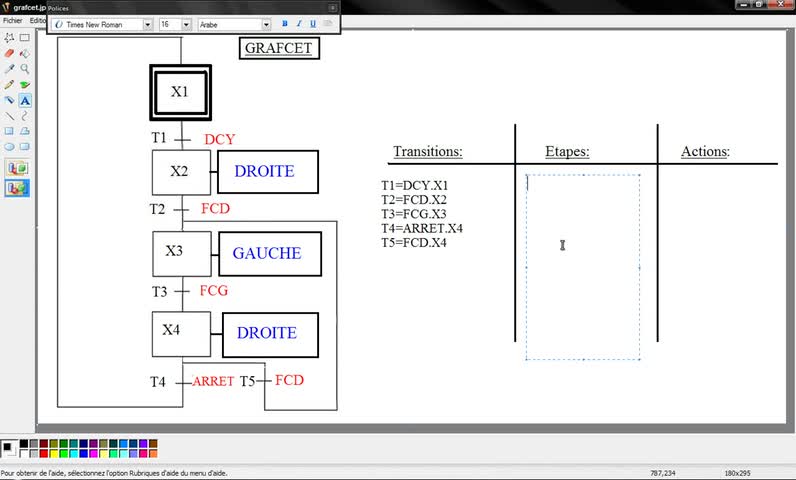
Task: Close the Polices font toolbar
Action: [x=333, y=8]
